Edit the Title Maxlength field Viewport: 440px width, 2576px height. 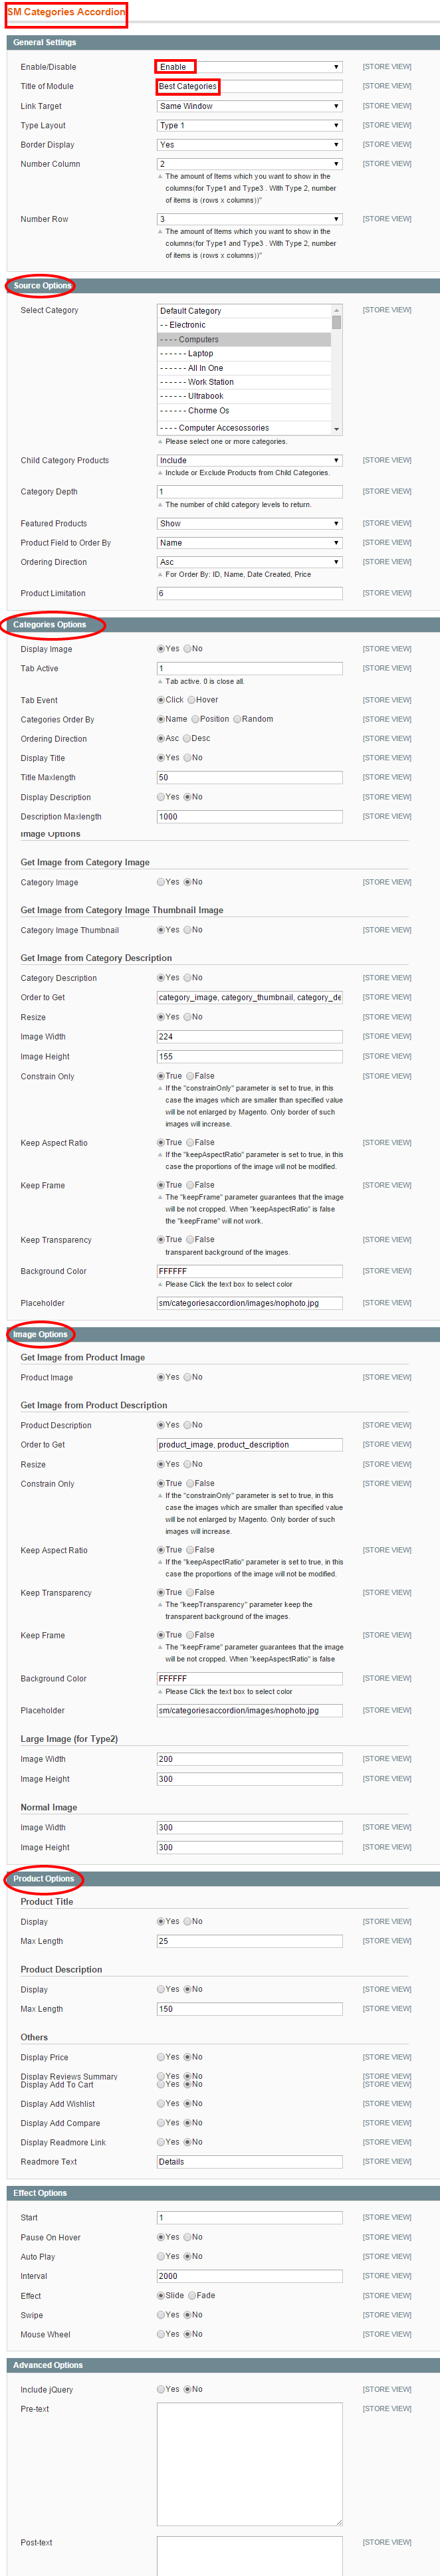[249, 778]
